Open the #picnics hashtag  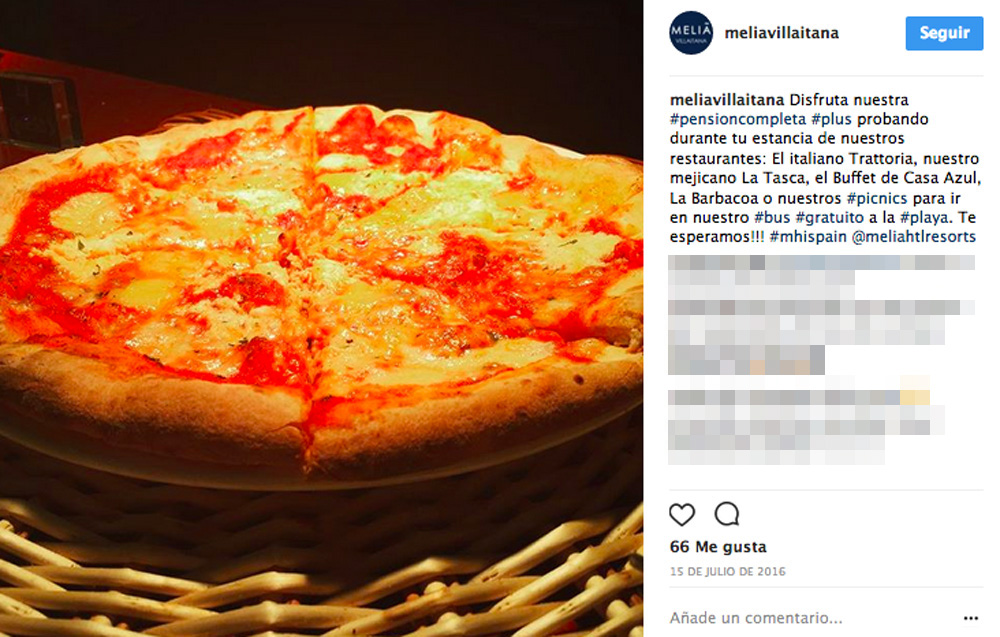click(x=877, y=198)
